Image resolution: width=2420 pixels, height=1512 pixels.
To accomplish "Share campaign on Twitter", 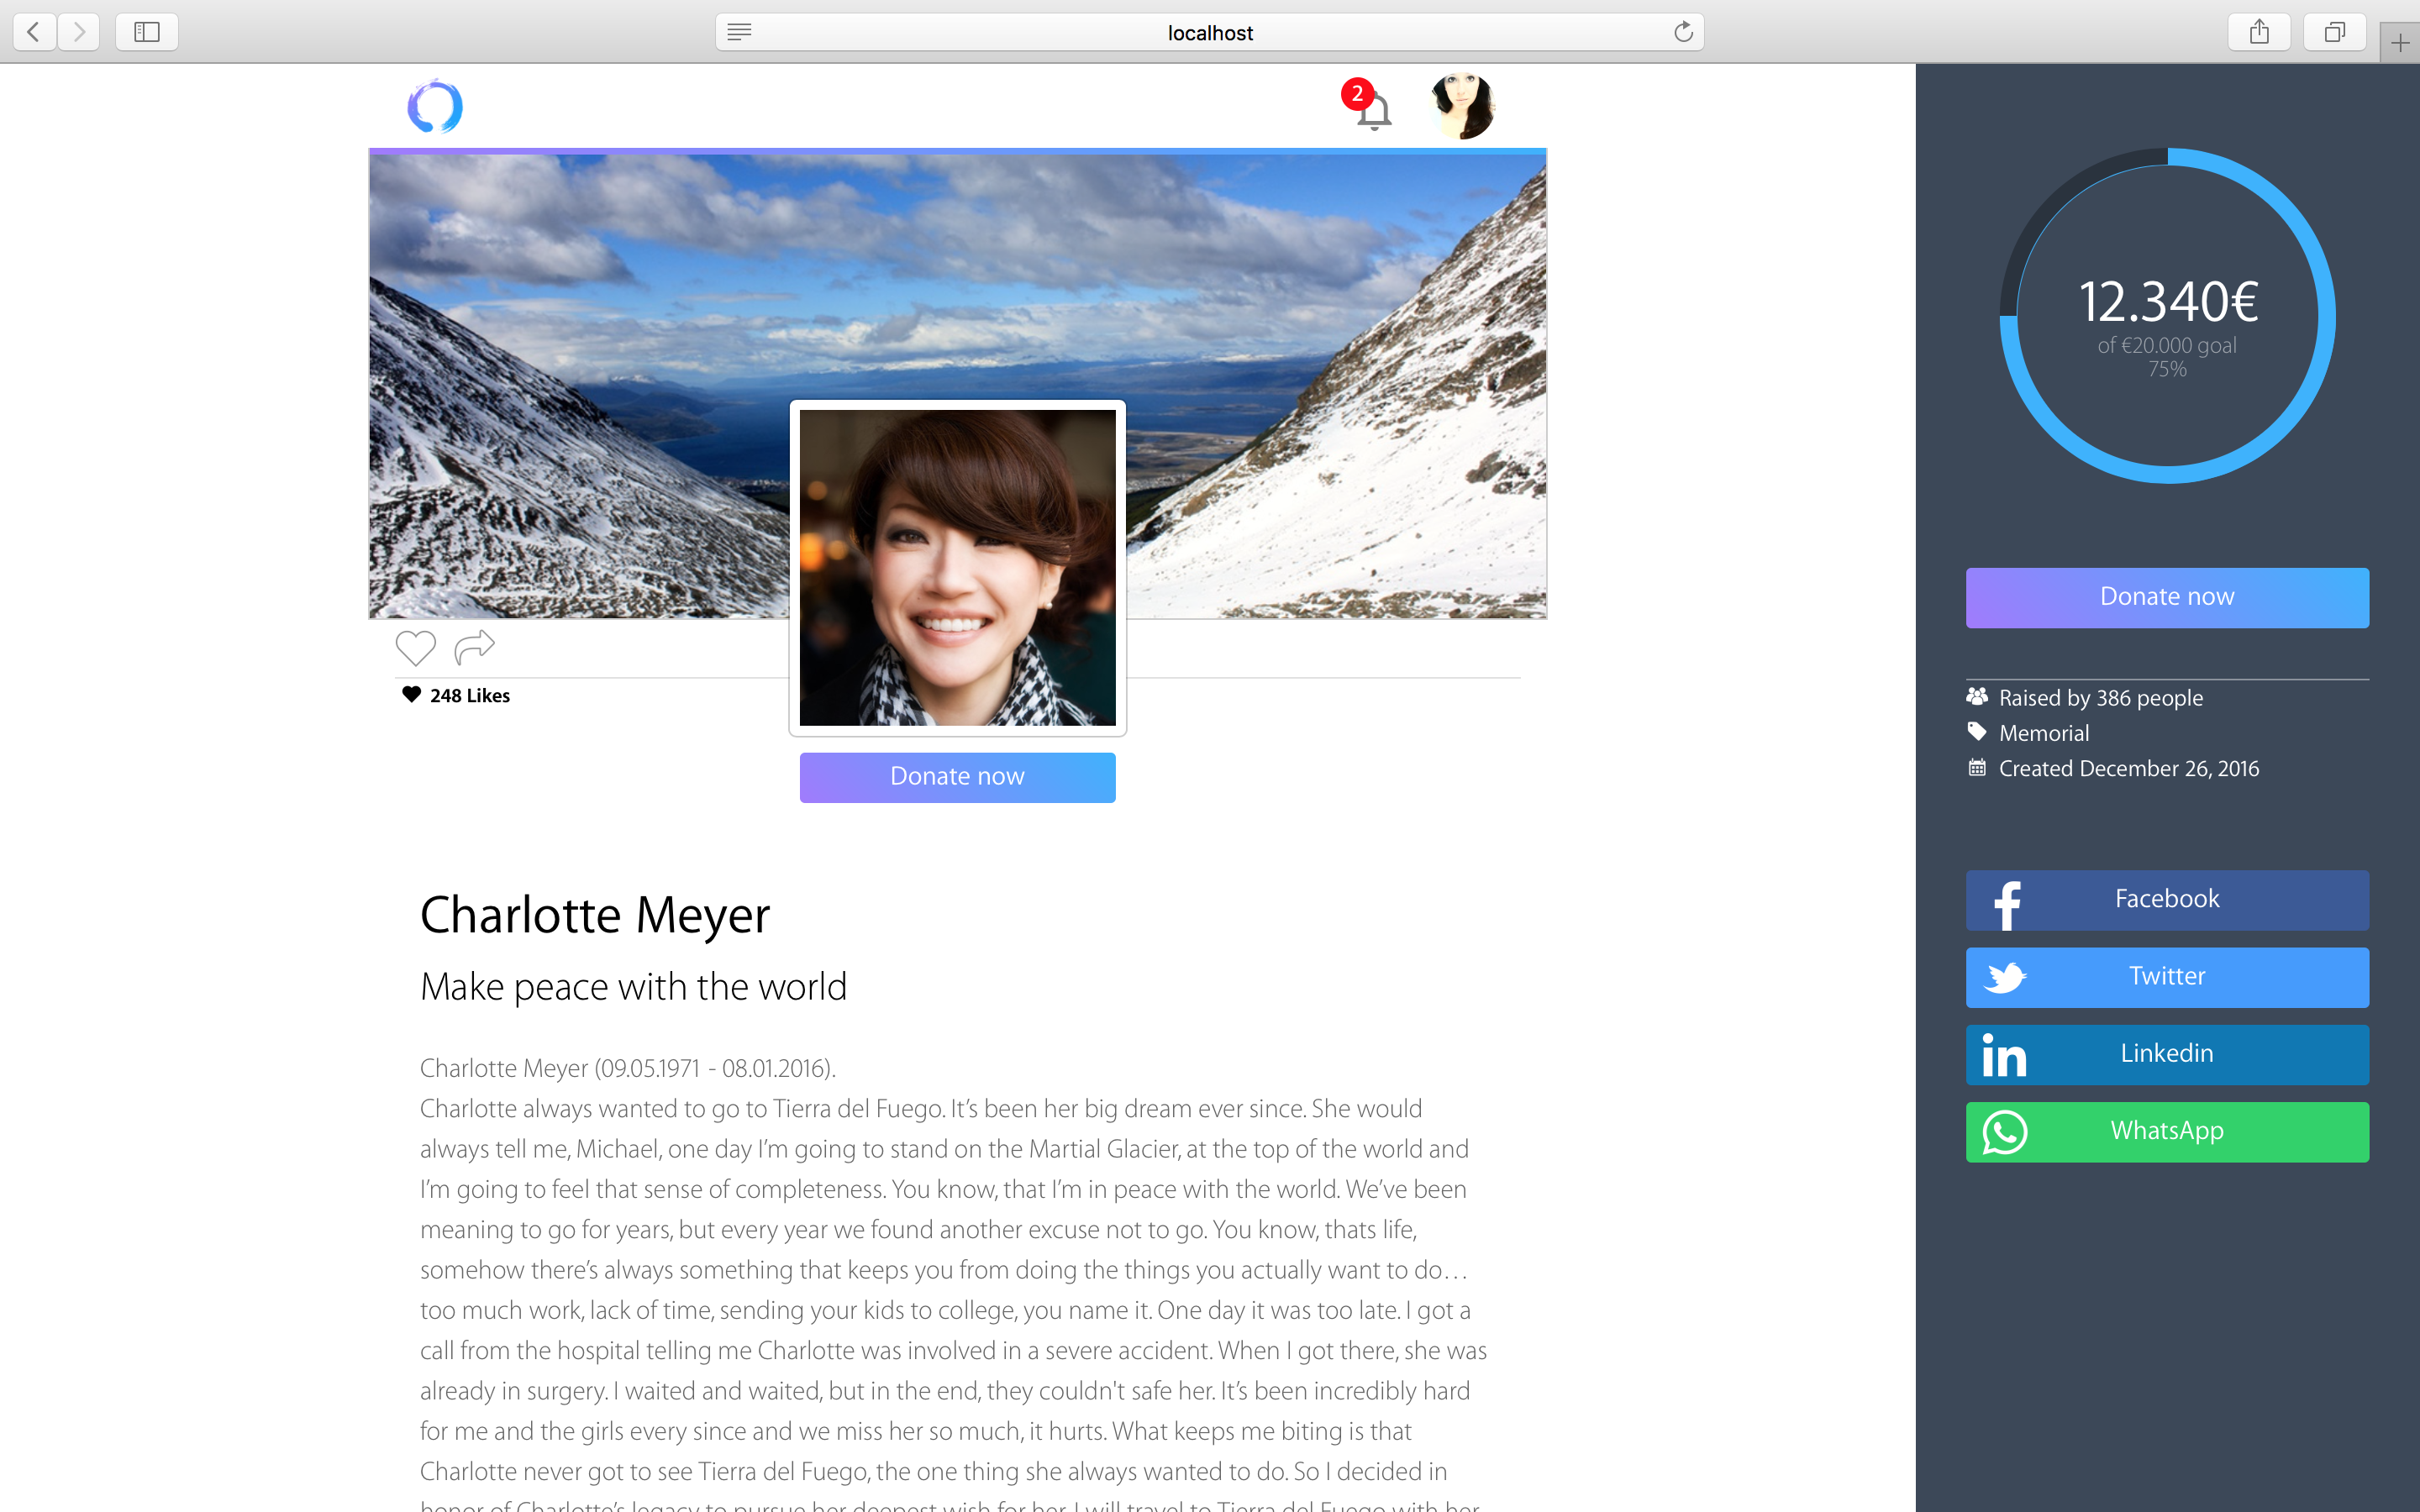I will tap(2166, 976).
